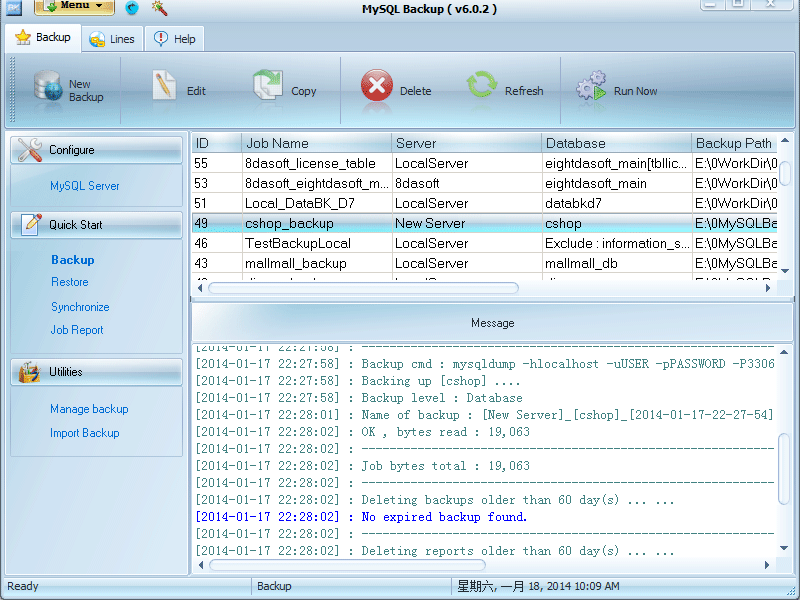This screenshot has height=600, width=800.
Task: Click the Edit job icon
Action: pos(163,86)
